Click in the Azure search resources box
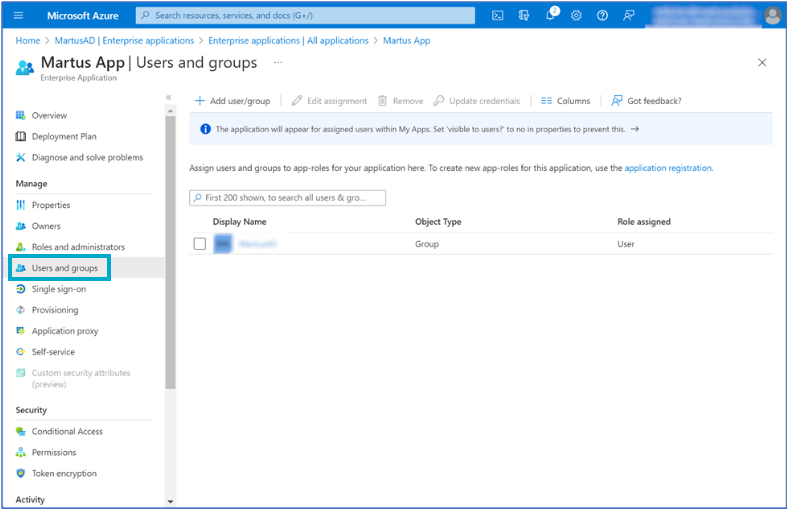The image size is (787, 509). (x=305, y=16)
